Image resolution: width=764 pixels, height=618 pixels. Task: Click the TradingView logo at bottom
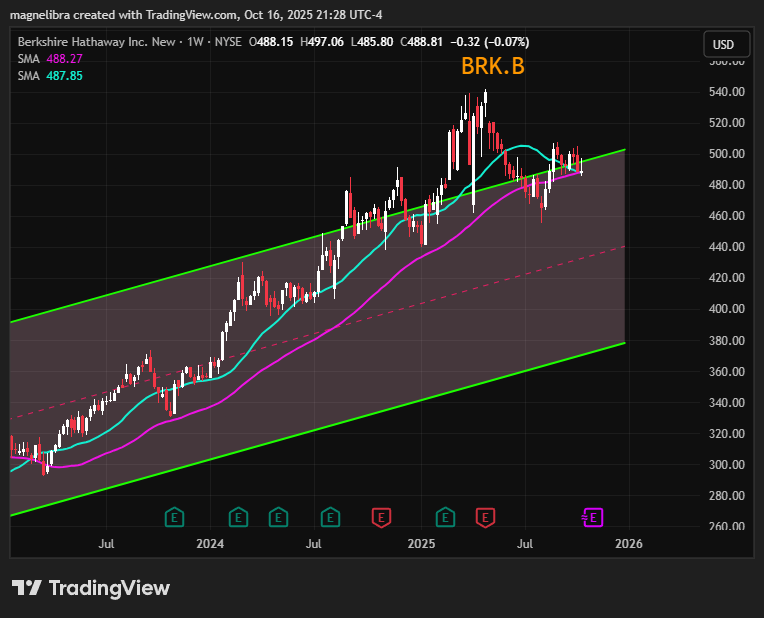(x=91, y=588)
